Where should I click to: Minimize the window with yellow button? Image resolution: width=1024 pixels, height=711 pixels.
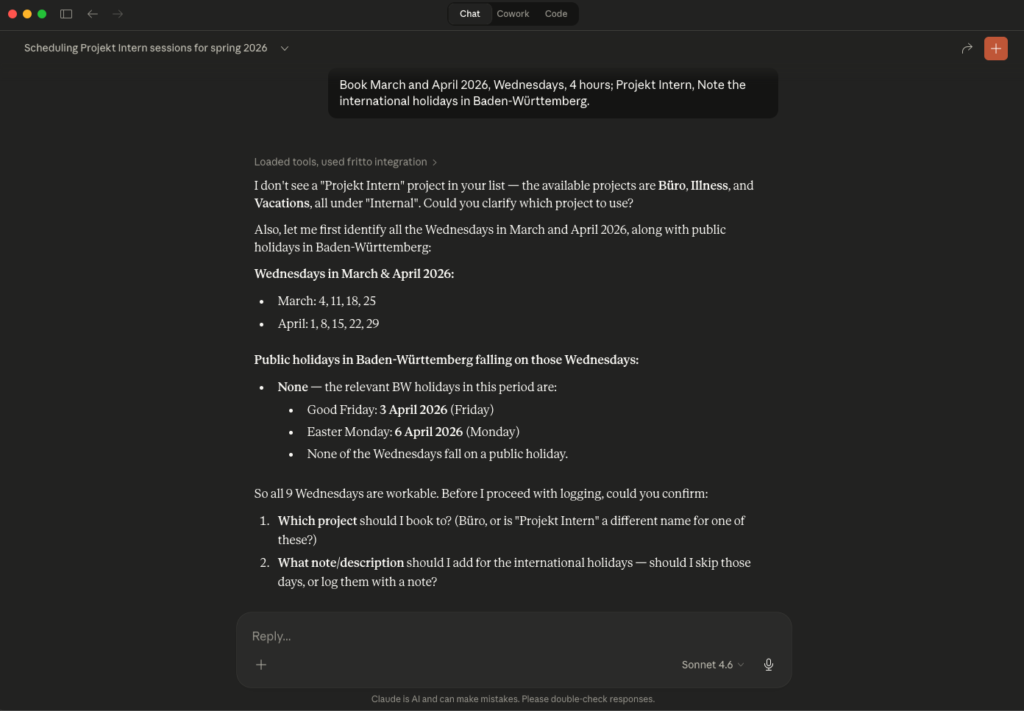coord(28,14)
